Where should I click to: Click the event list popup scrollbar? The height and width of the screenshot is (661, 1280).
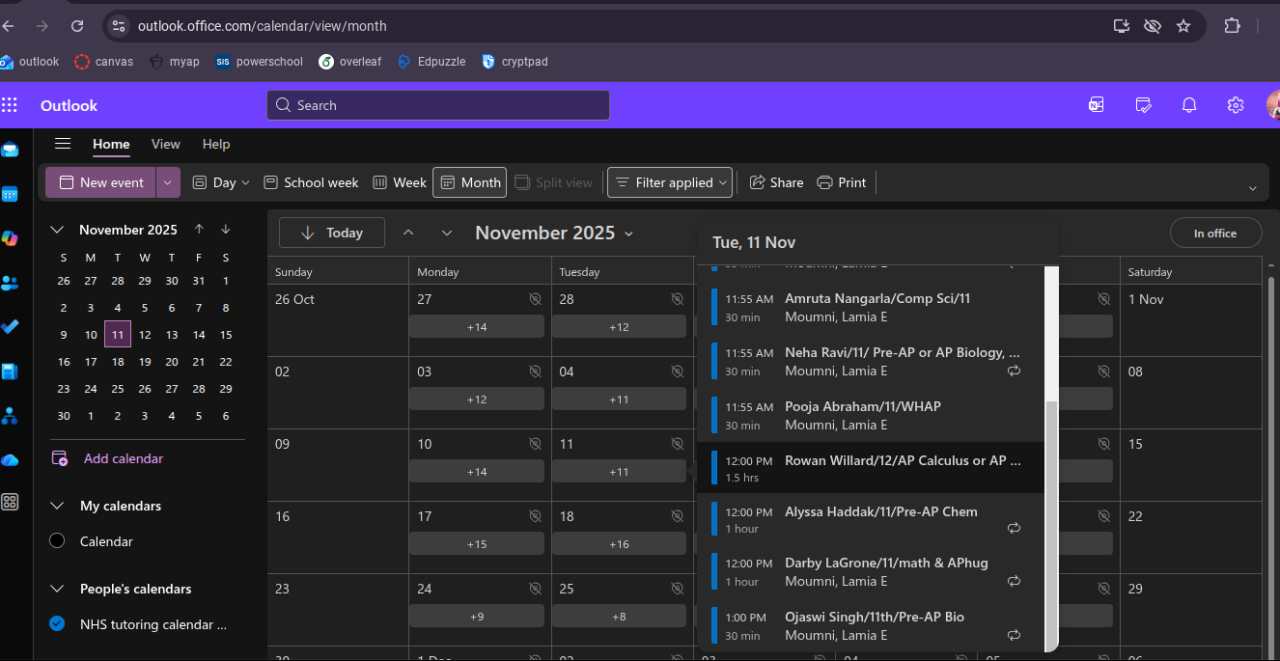[1050, 520]
